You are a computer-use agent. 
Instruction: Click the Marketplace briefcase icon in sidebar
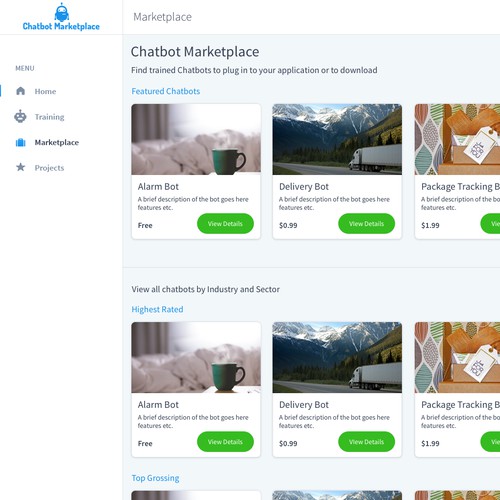click(21, 142)
